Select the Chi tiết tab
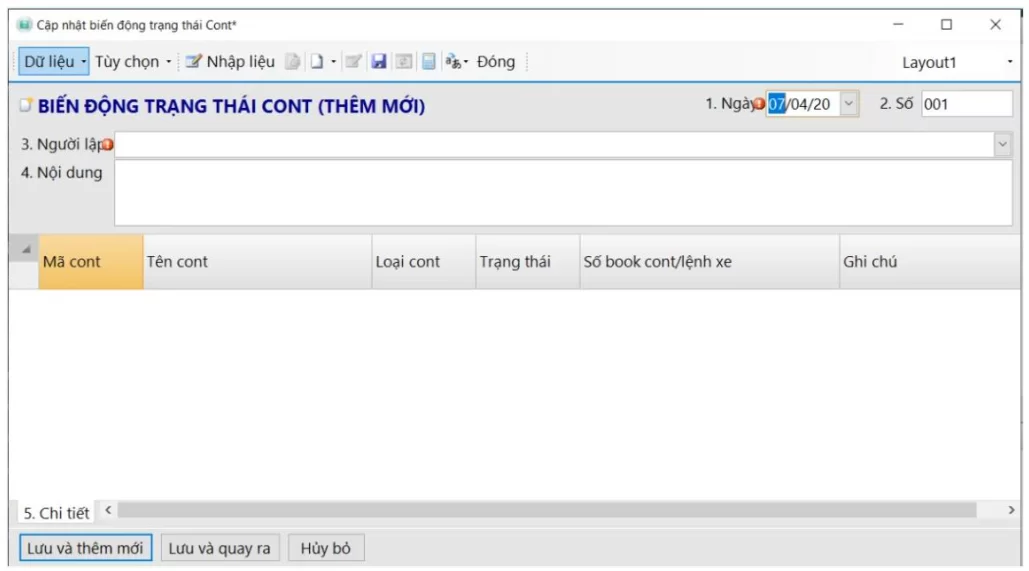 click(56, 513)
